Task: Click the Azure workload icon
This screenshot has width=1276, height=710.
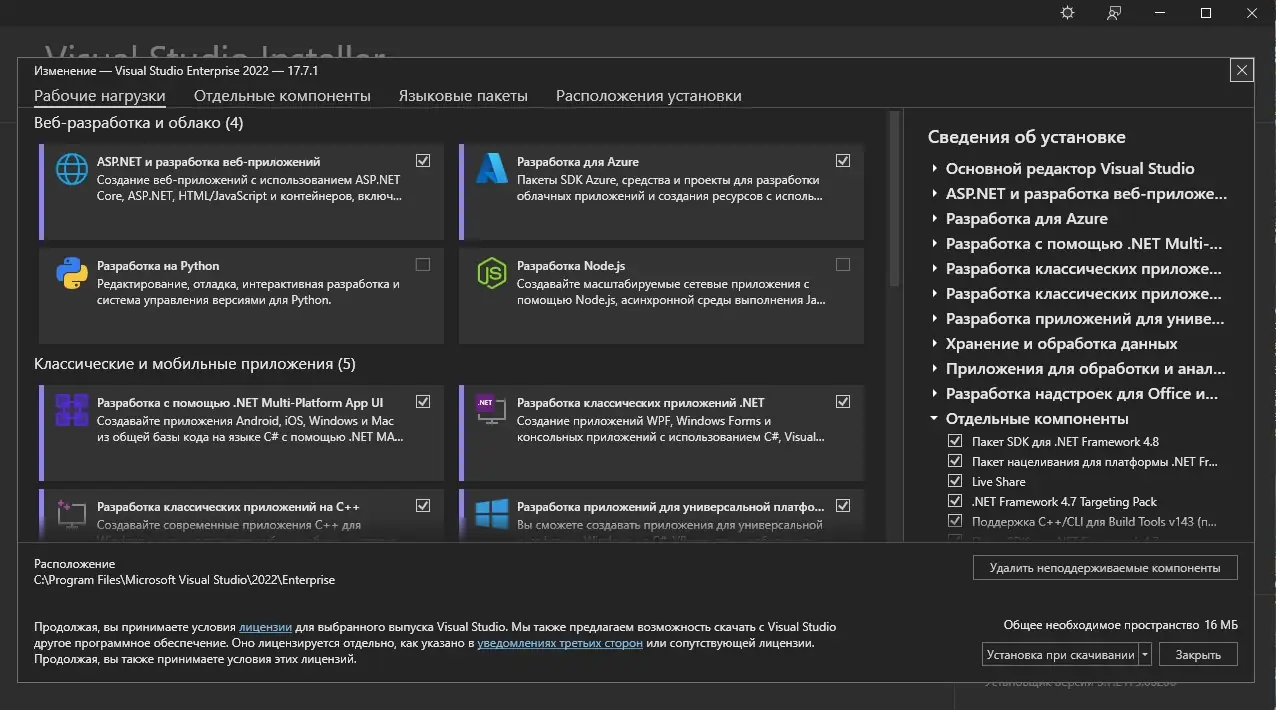Action: 491,170
